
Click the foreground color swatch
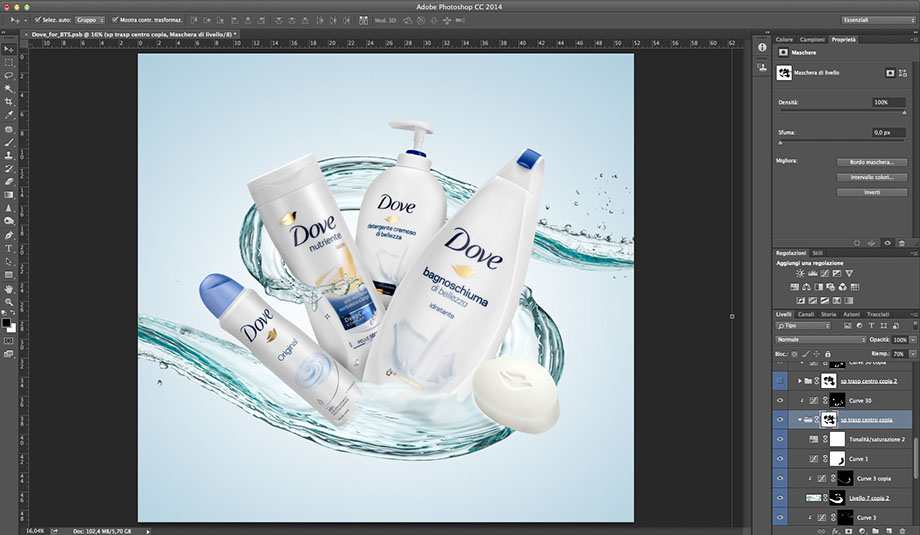click(6, 323)
